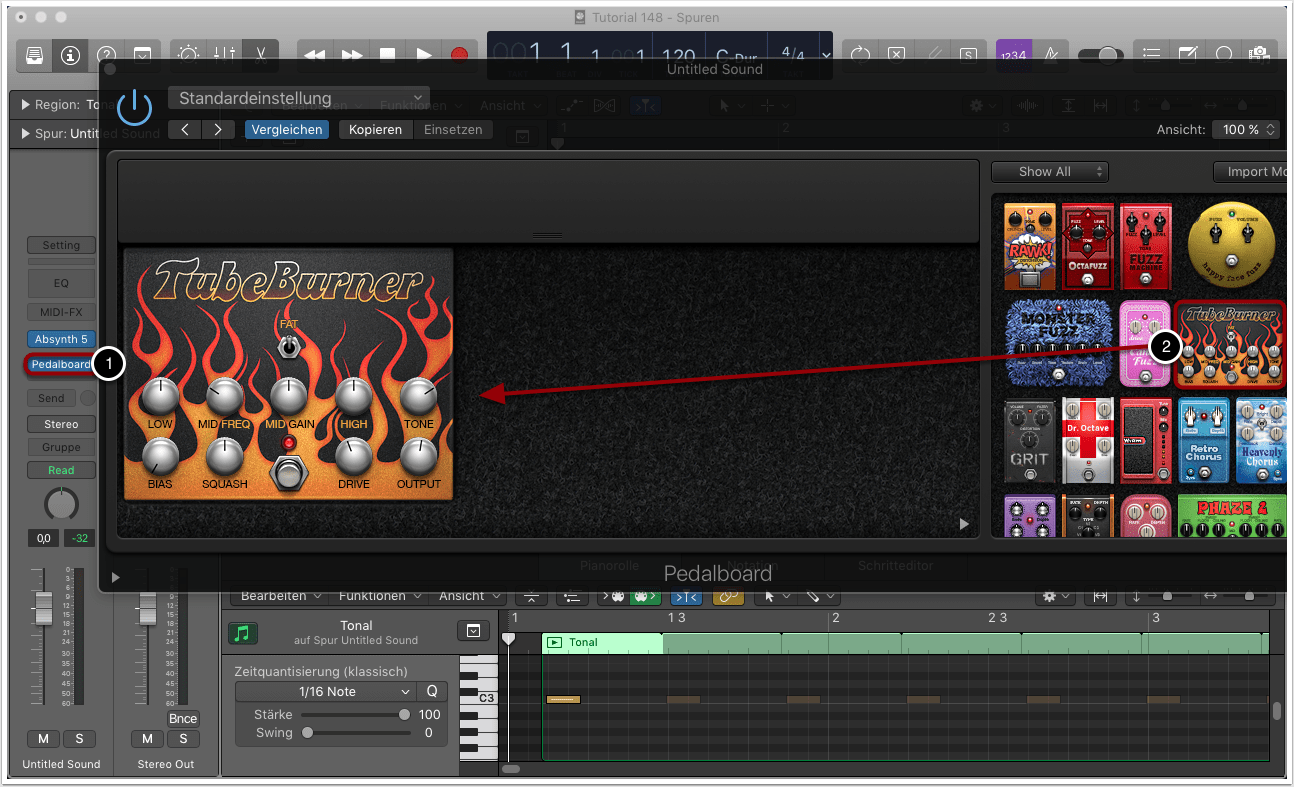The image size is (1294, 787).
Task: Choose the Monster Fuzz pedal in the browser
Action: [1059, 342]
